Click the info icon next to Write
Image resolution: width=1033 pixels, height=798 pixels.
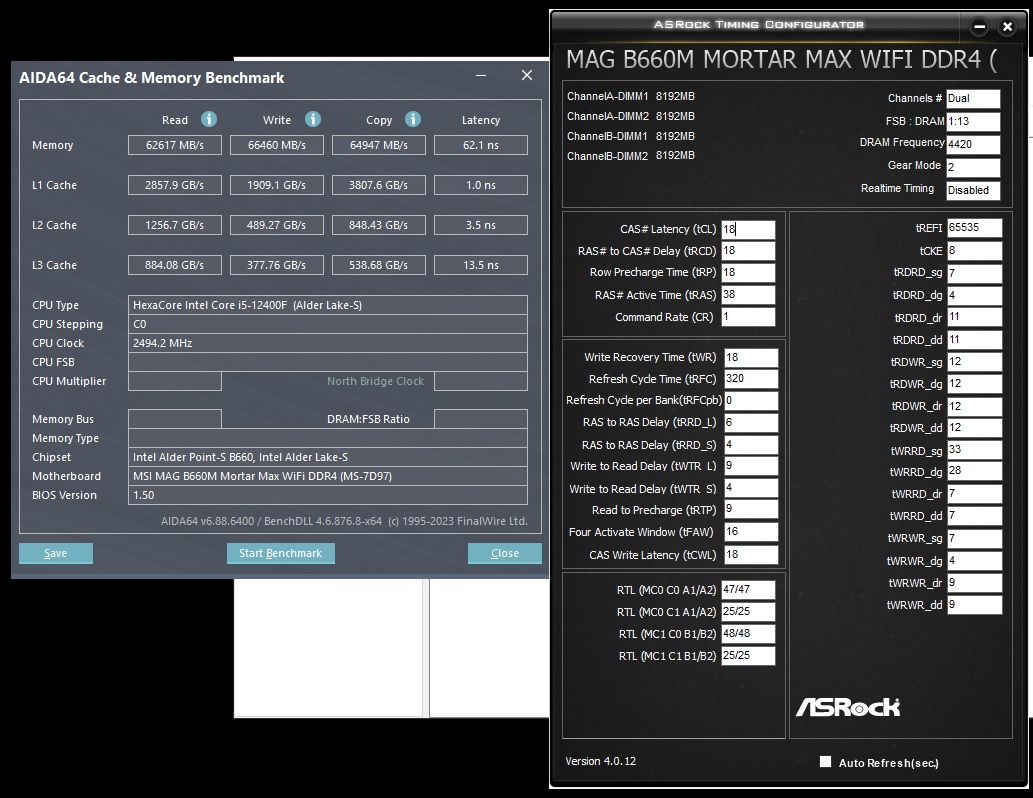[x=313, y=119]
